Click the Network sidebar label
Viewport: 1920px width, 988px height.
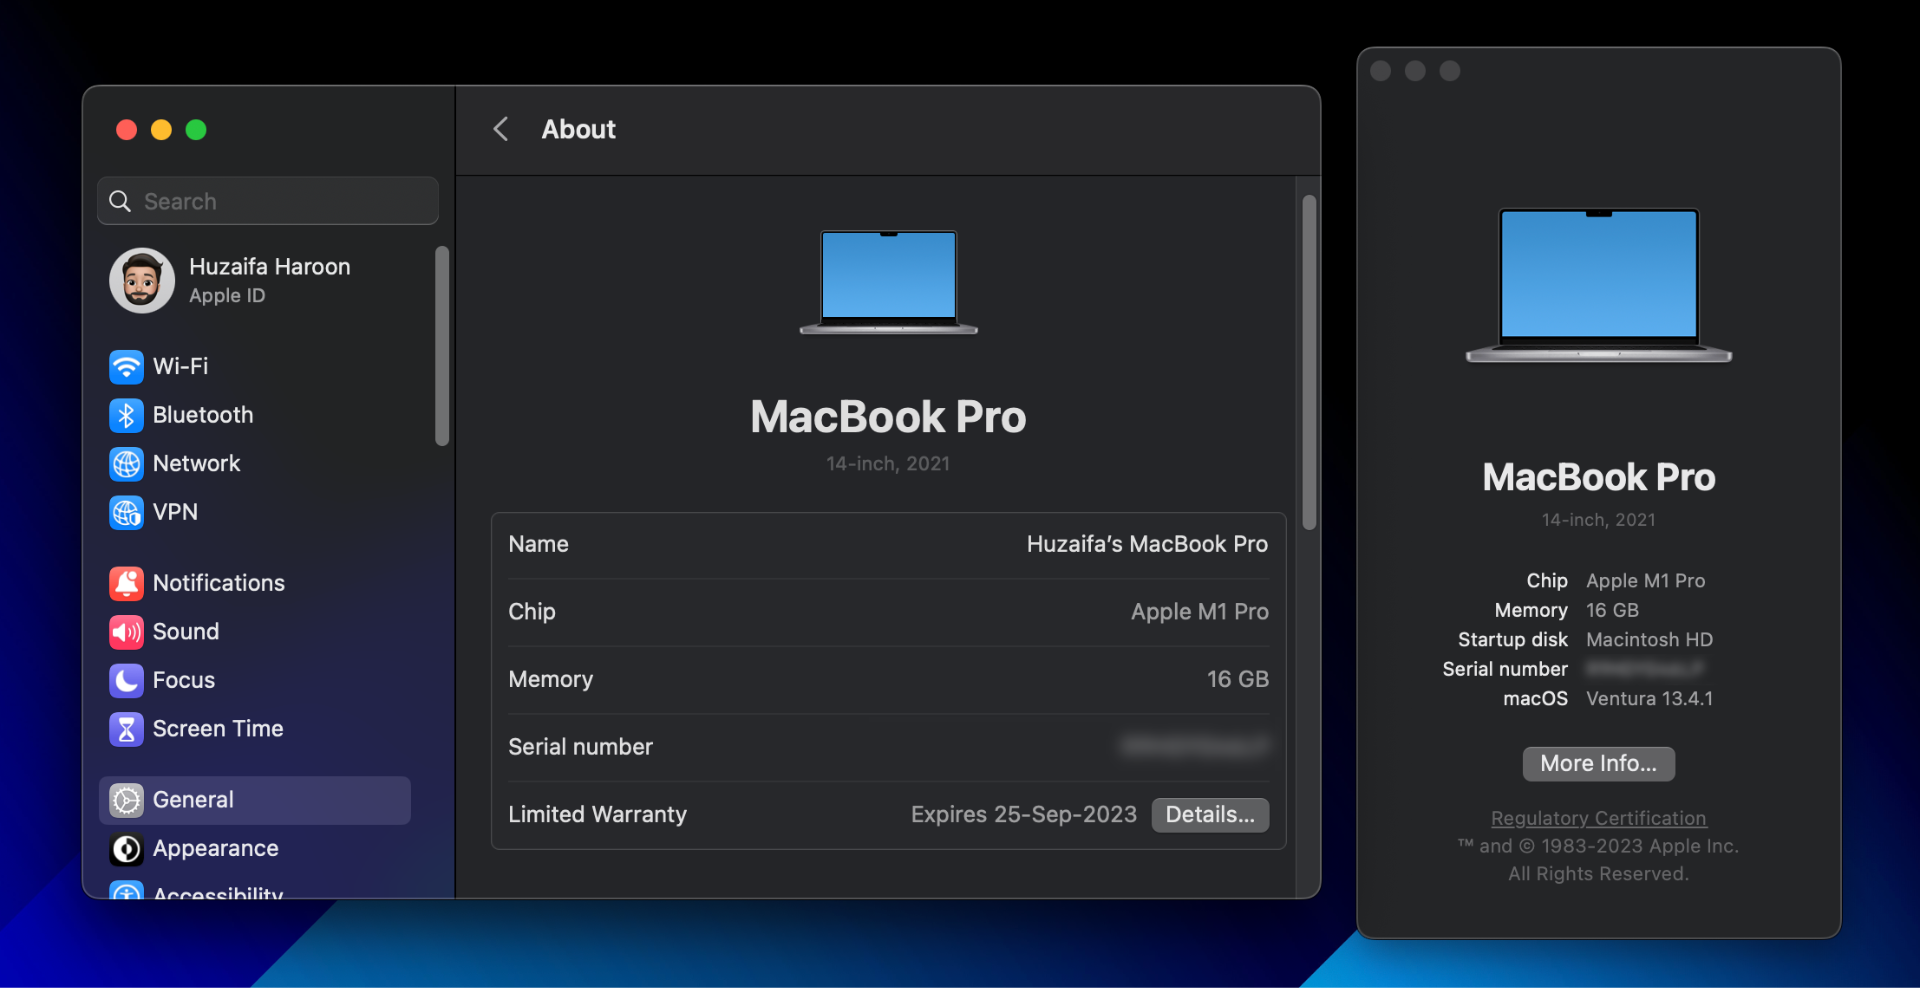tap(197, 464)
